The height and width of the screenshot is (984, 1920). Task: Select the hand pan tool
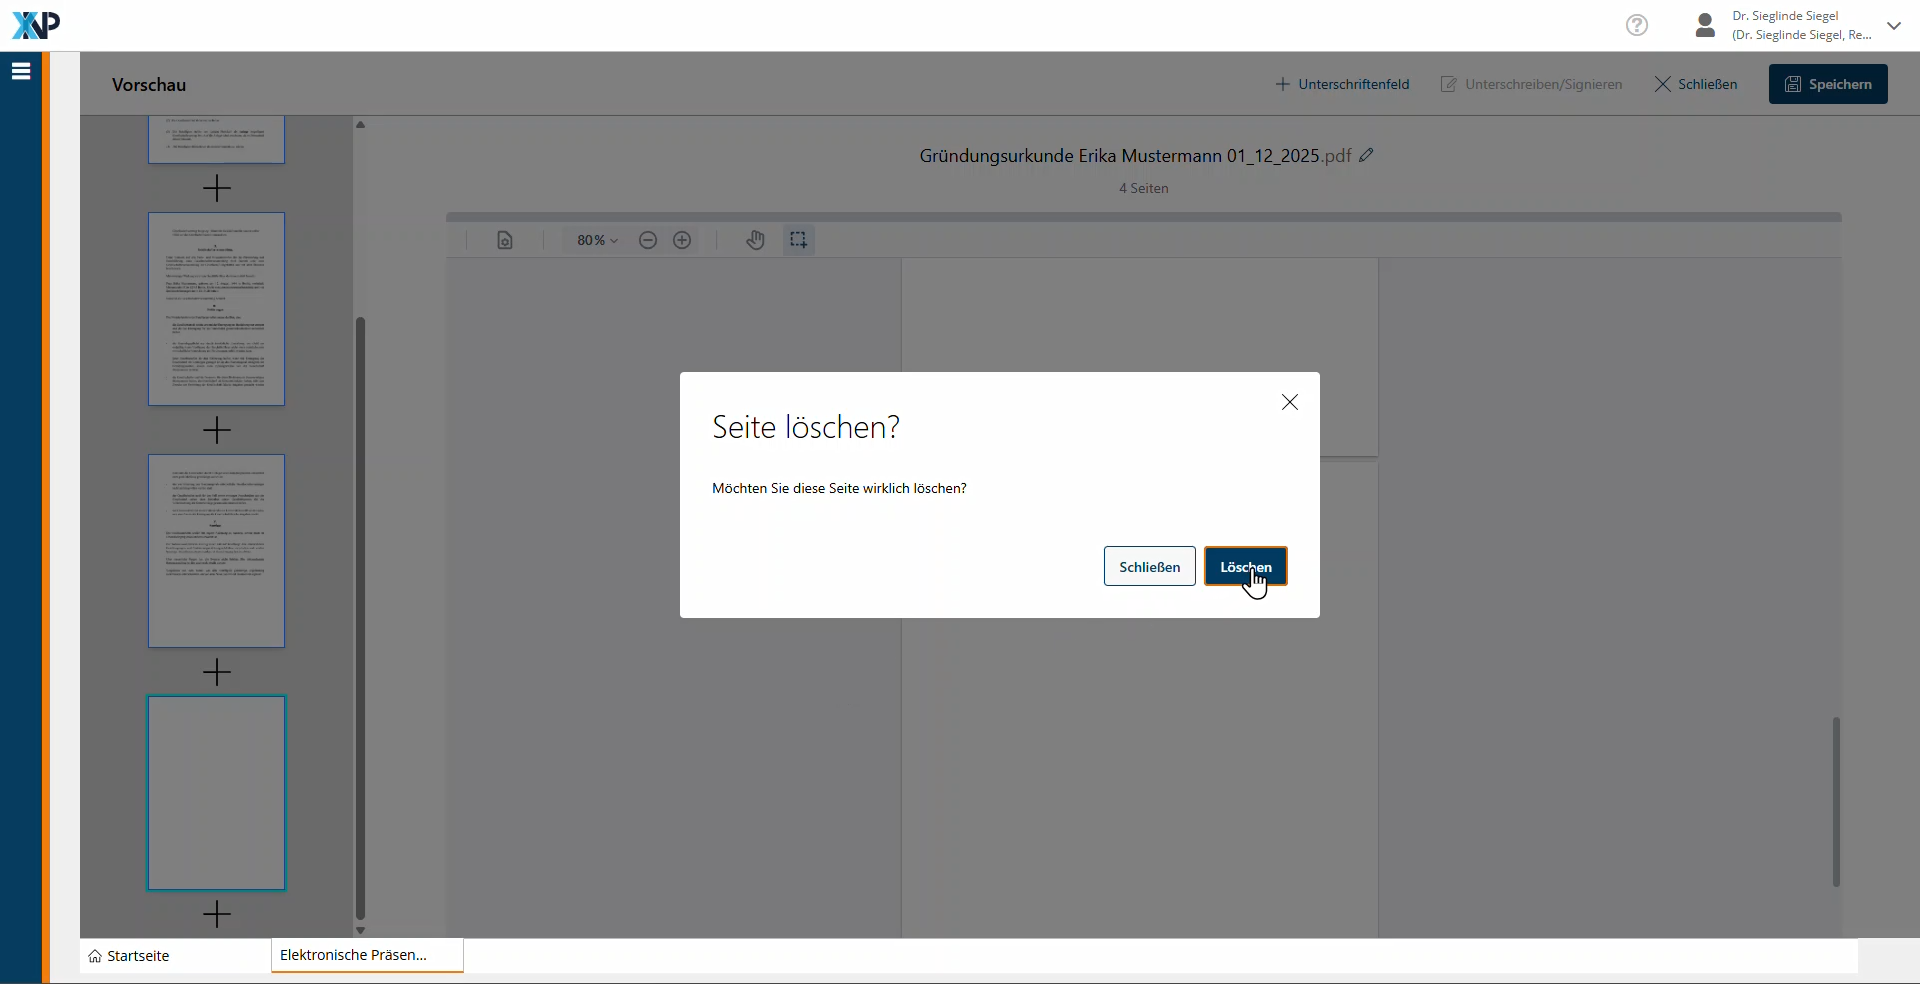pyautogui.click(x=755, y=240)
